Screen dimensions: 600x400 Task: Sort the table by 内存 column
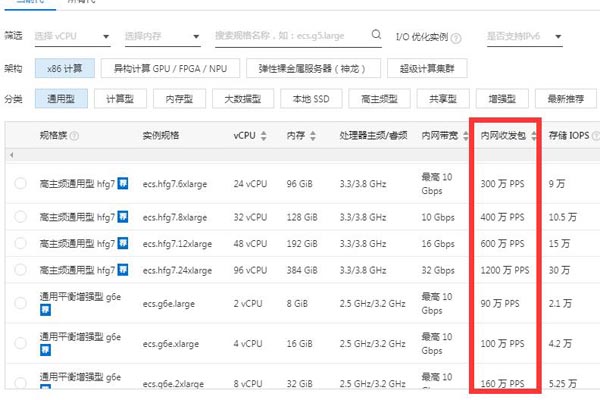(308, 135)
